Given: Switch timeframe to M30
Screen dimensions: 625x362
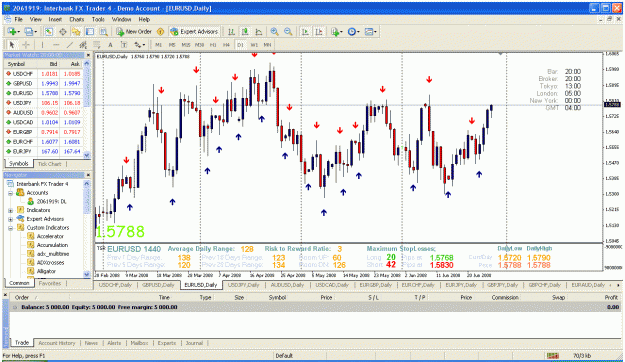Looking at the screenshot, I should pos(199,45).
